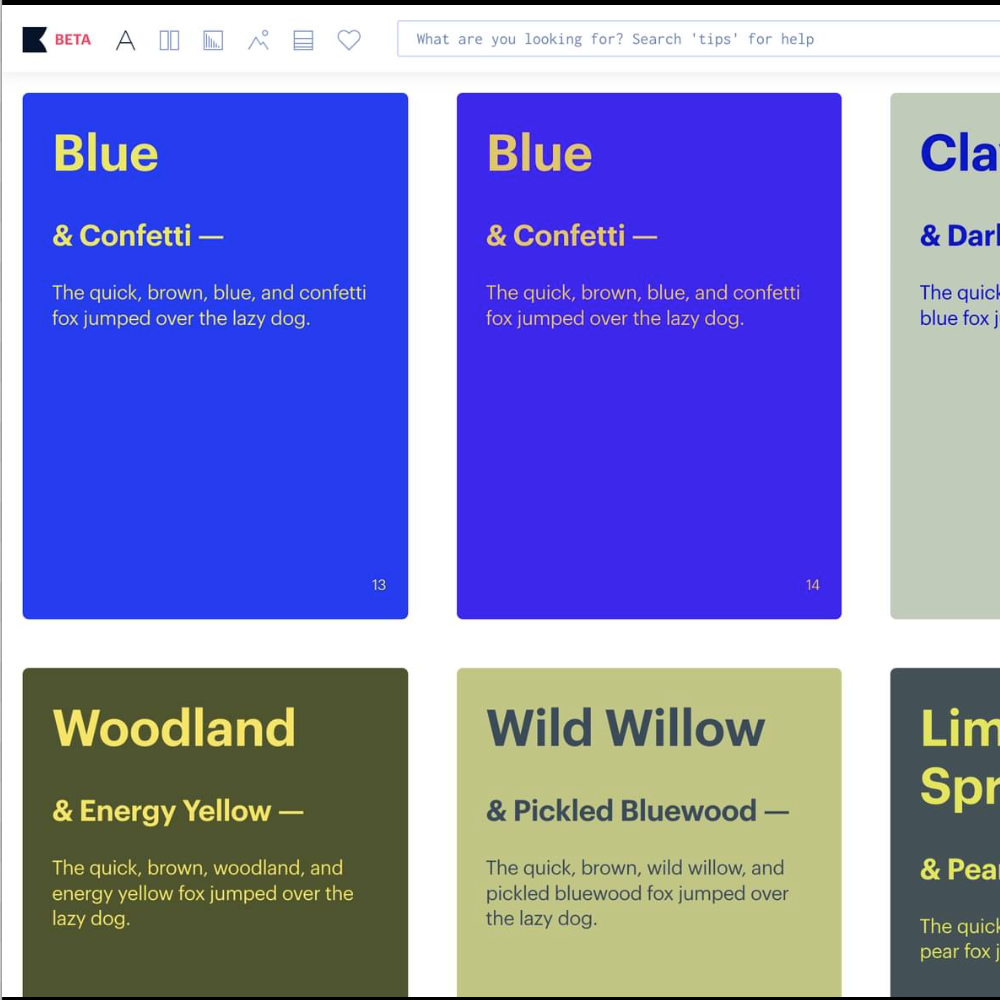The width and height of the screenshot is (1000, 1000).
Task: Select the Palette stacked-lines view icon
Action: pyautogui.click(x=303, y=39)
